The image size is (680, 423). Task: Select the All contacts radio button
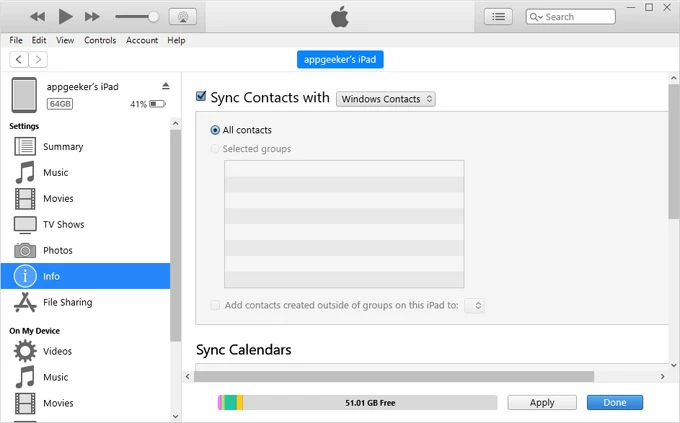point(215,130)
